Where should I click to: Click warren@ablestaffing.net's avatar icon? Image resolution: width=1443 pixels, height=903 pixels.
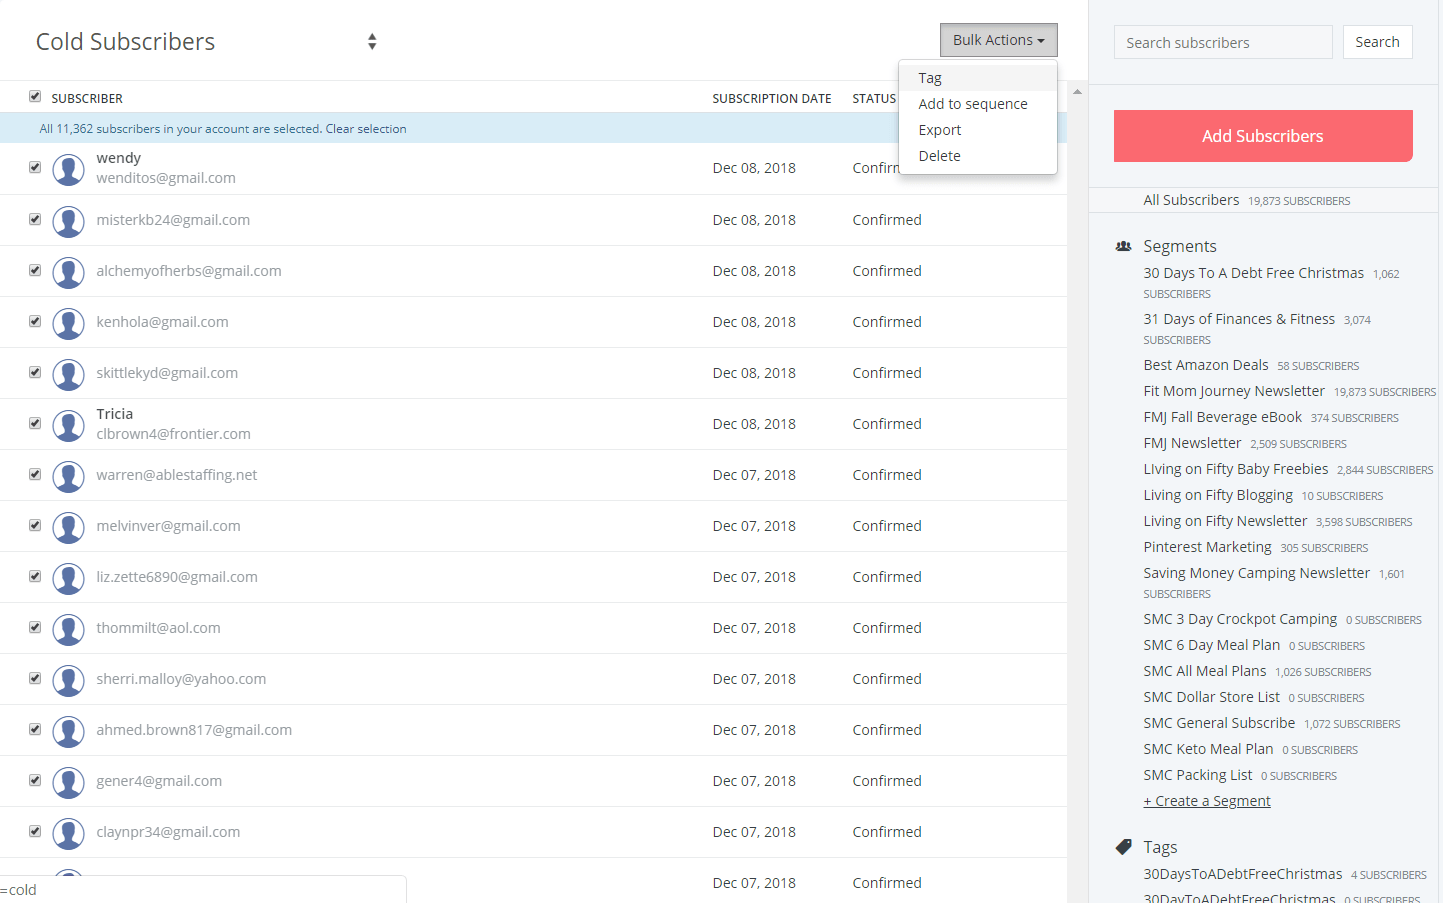pos(68,477)
